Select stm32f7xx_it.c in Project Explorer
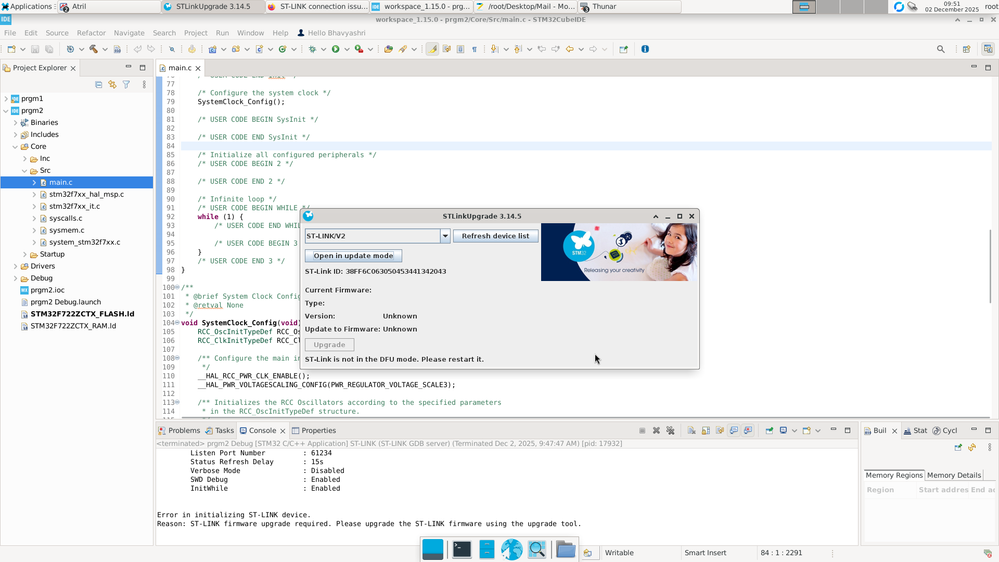The height and width of the screenshot is (562, 999). click(x=74, y=207)
